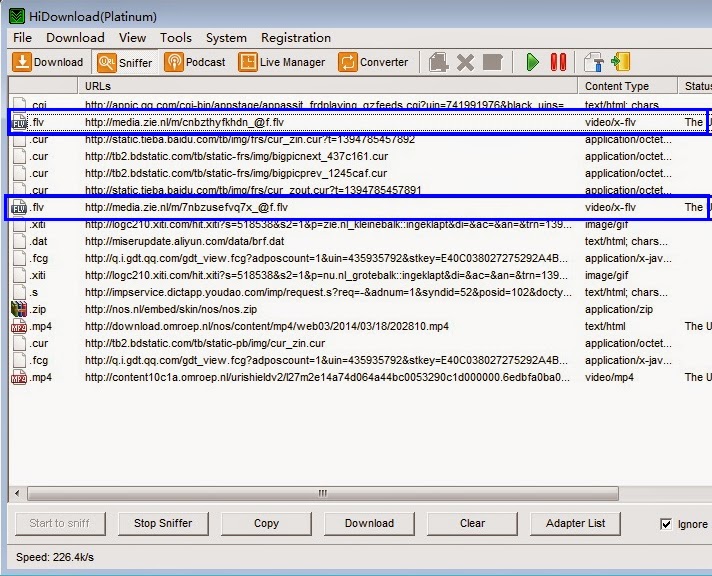Select the download.omroep.nl 202810.mp4 URL
This screenshot has height=576, width=712.
coord(267,326)
